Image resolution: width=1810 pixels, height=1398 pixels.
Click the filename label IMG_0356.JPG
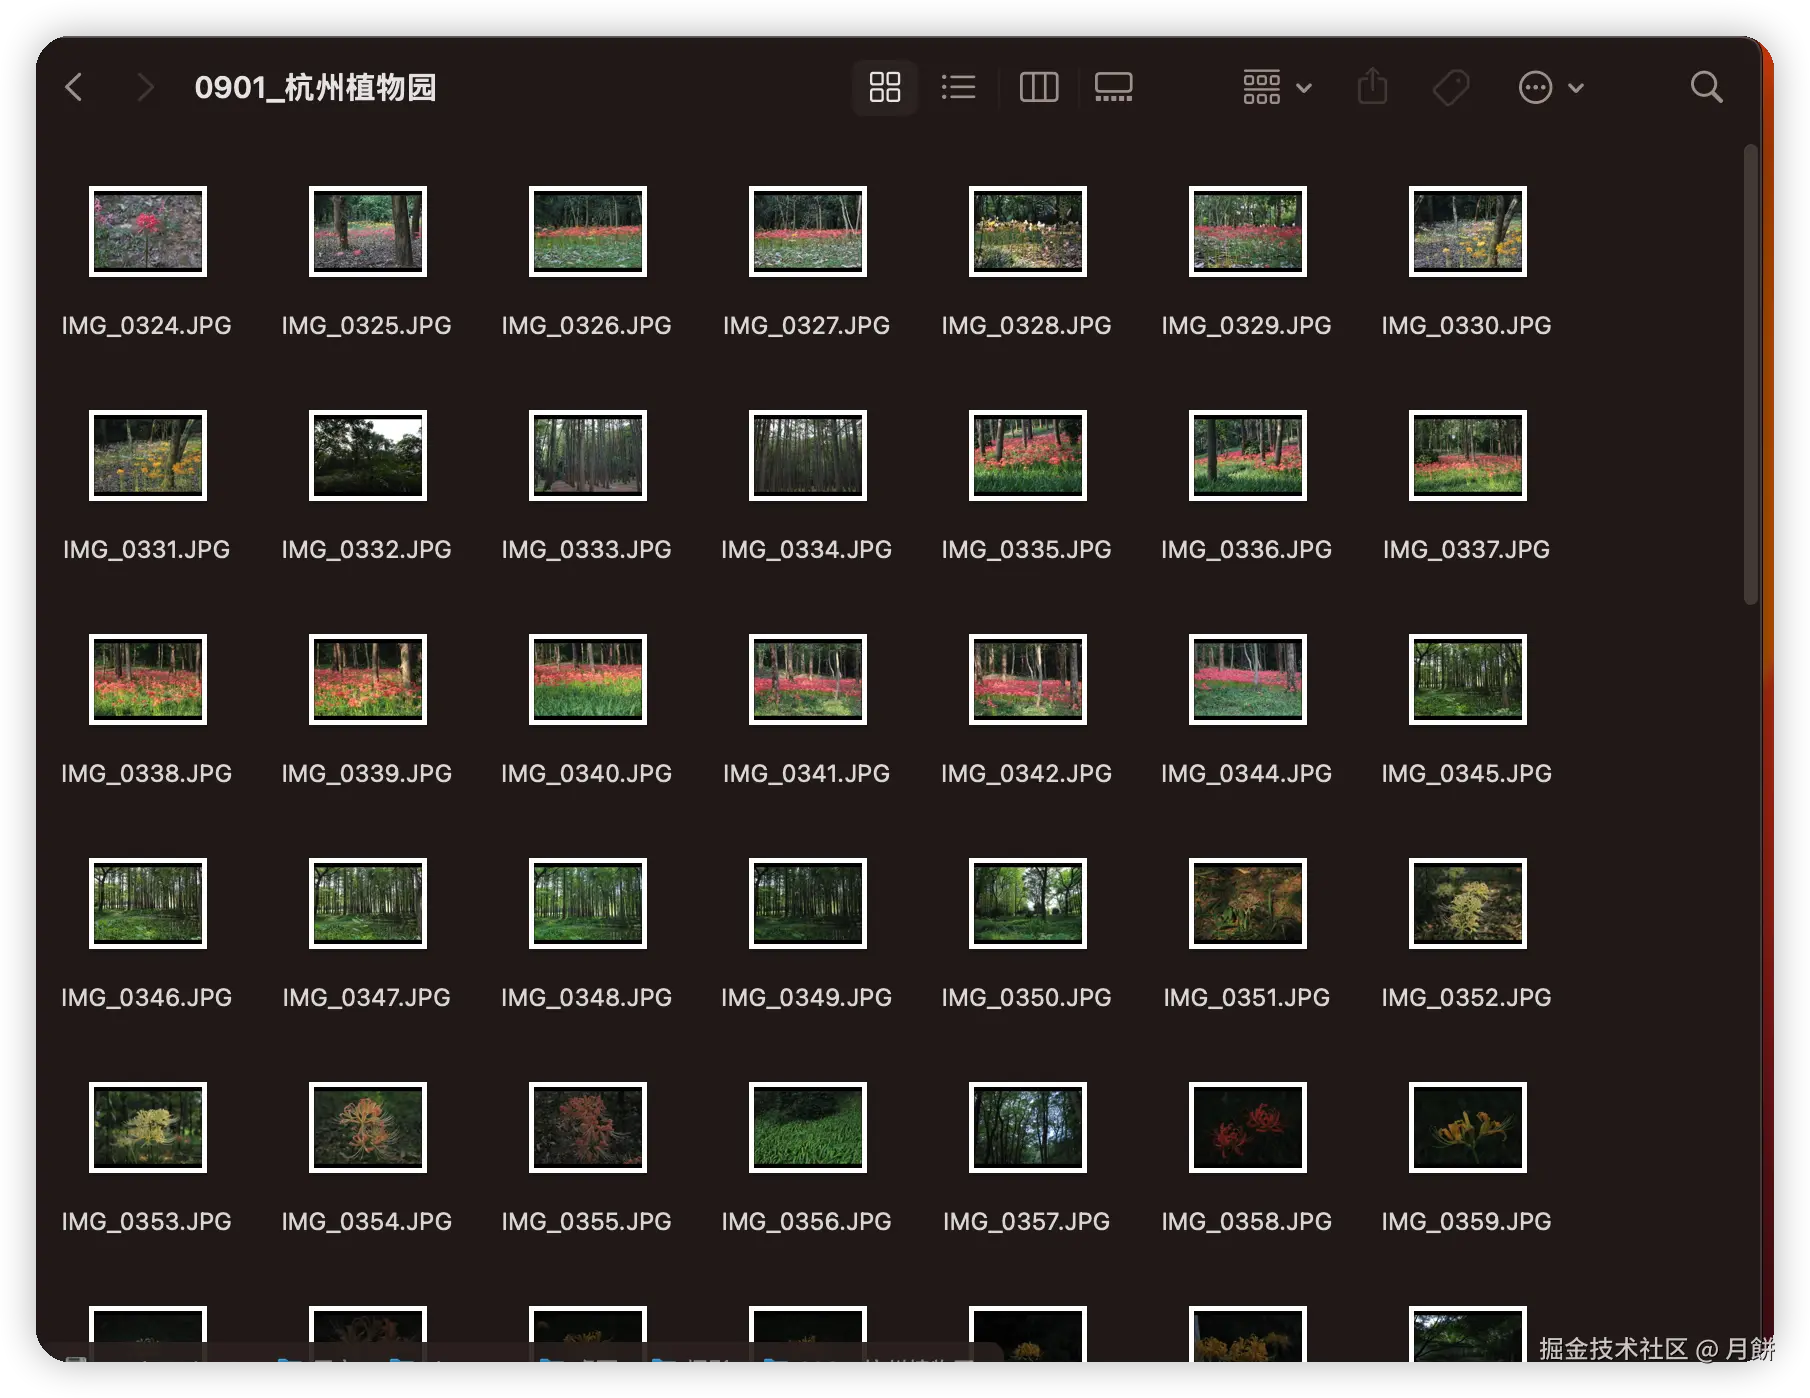tap(807, 1222)
